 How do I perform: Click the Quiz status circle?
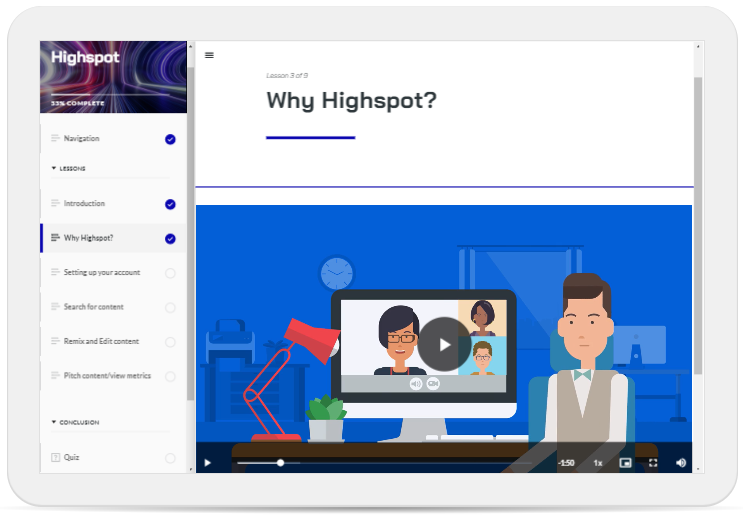click(x=170, y=458)
